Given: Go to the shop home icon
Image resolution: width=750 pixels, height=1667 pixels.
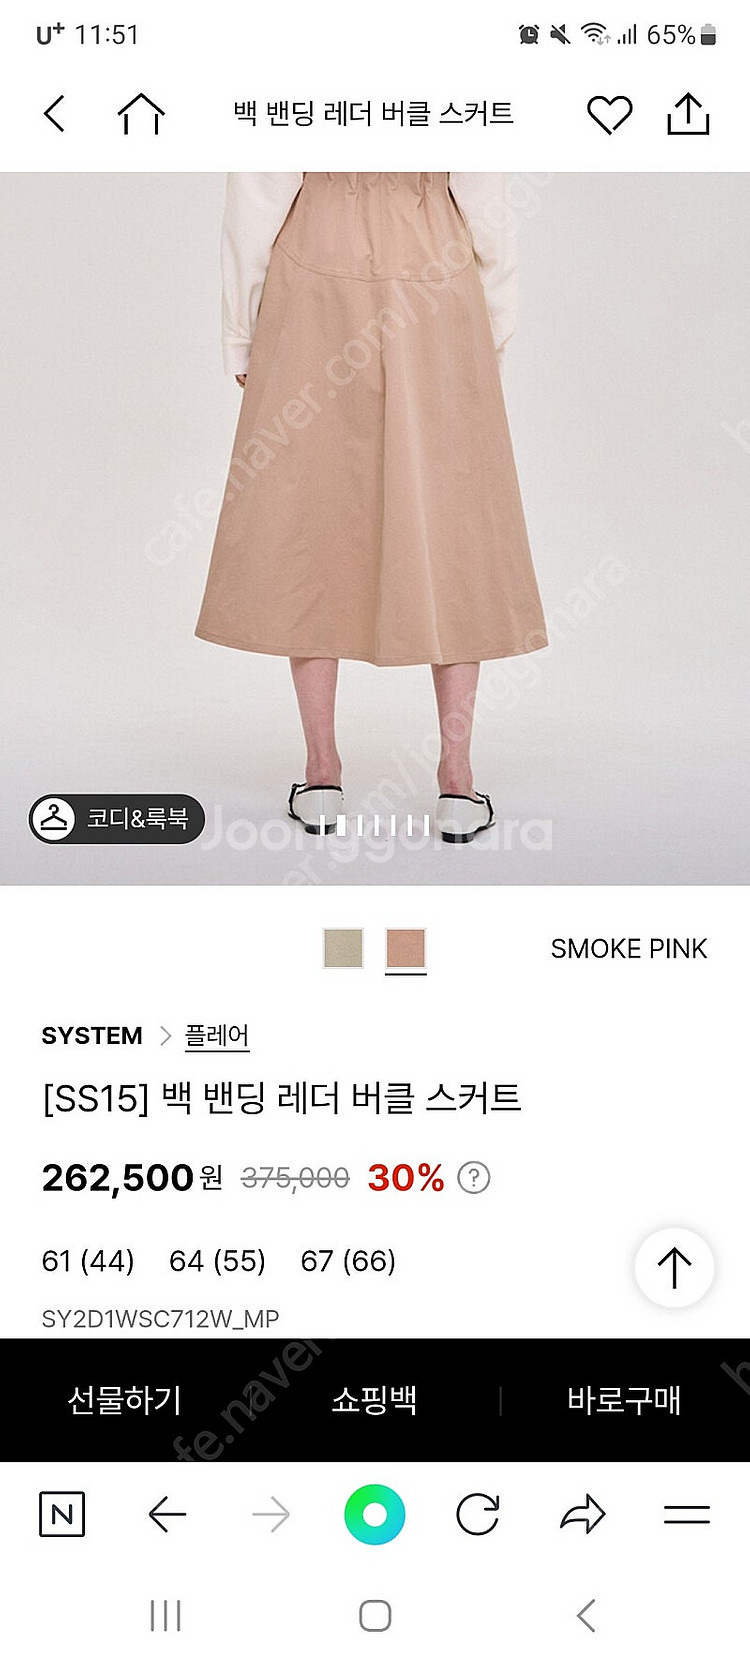Looking at the screenshot, I should [141, 114].
